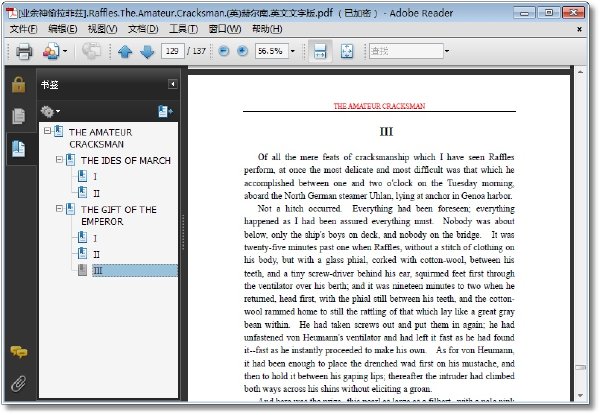Click the gray bookmark icon beside III
This screenshot has width=600, height=415.
coord(82,270)
